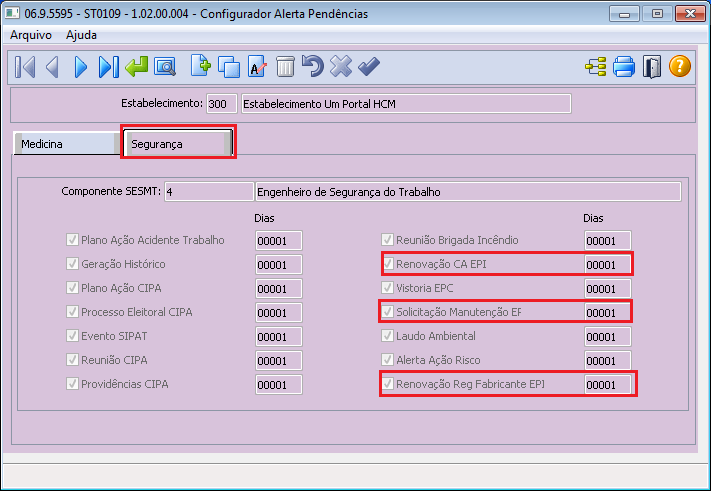Click Dias field for Evento SIPAT
This screenshot has height=497, width=711.
278,337
